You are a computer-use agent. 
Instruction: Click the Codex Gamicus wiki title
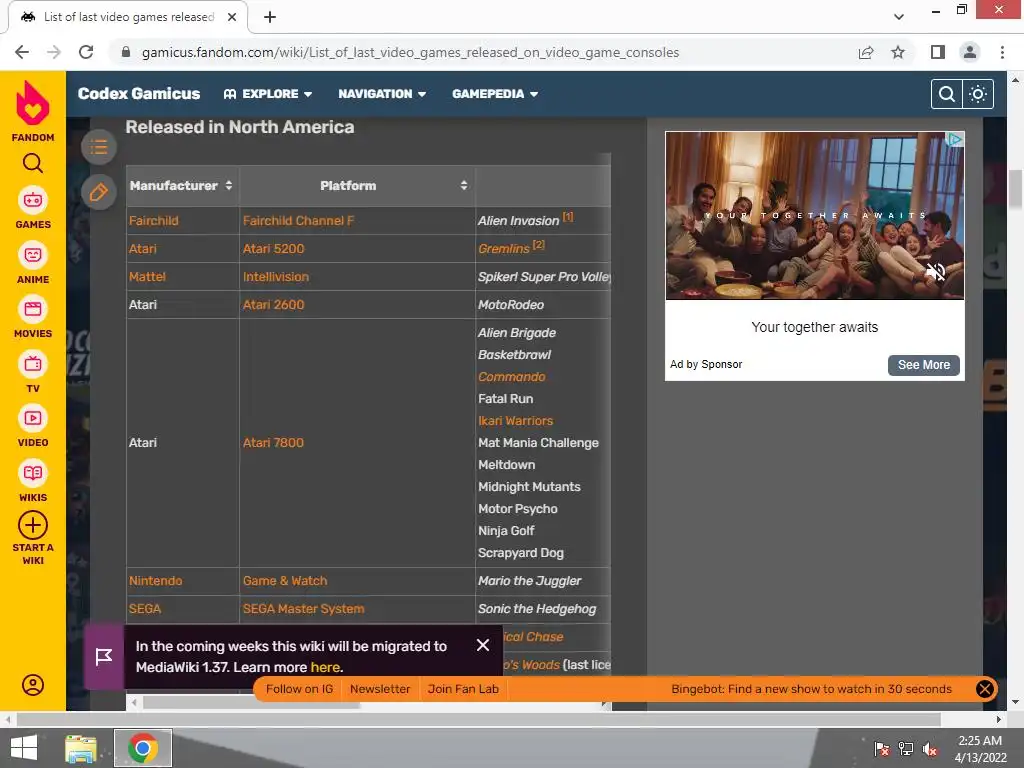coord(139,93)
